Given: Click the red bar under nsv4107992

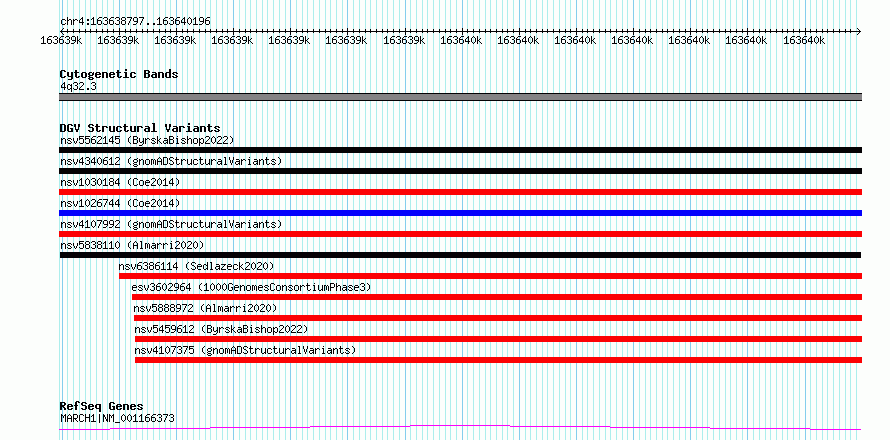Looking at the screenshot, I should (x=460, y=234).
